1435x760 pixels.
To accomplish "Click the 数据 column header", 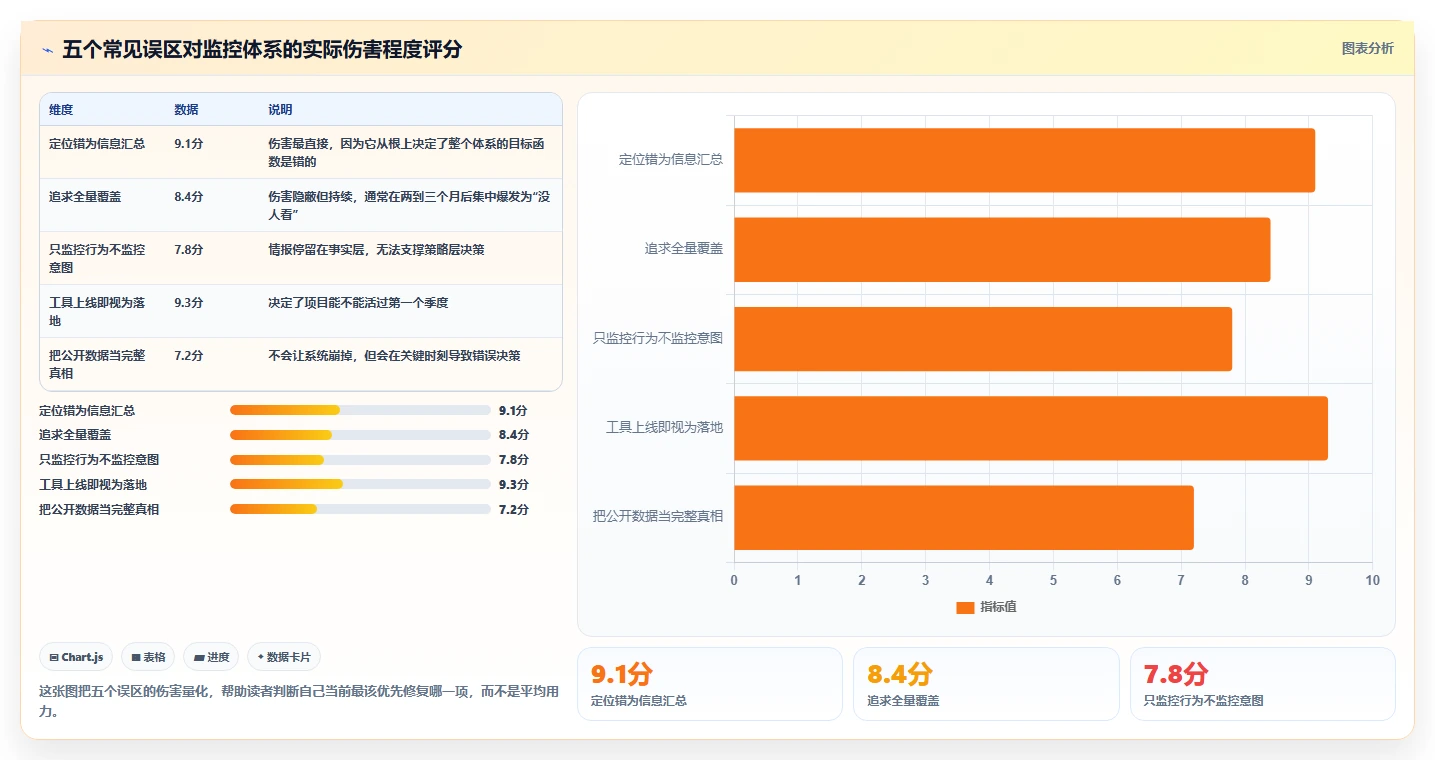I will (186, 110).
